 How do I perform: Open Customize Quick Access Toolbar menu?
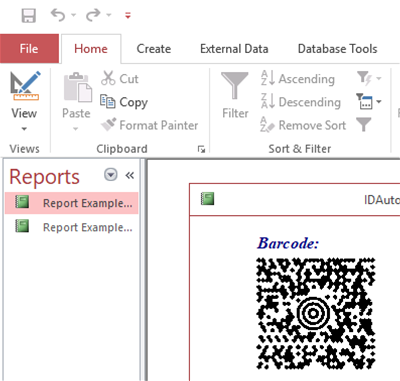tap(128, 15)
